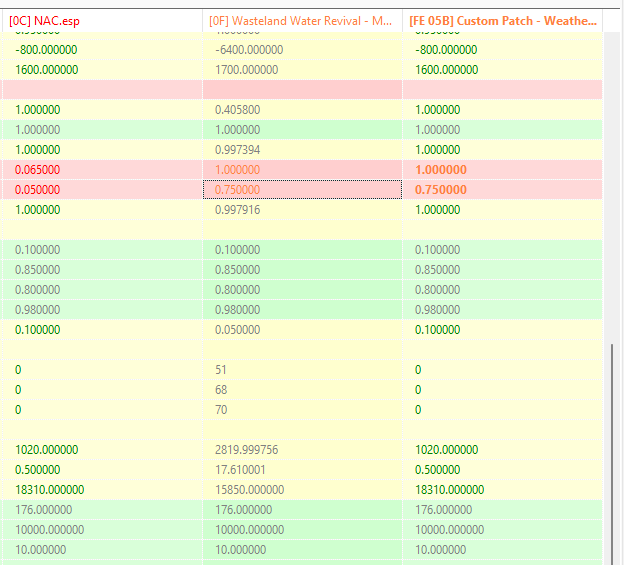The height and width of the screenshot is (565, 624).
Task: Click the bold 0.750000 cell in Custom Patch
Action: (x=503, y=189)
